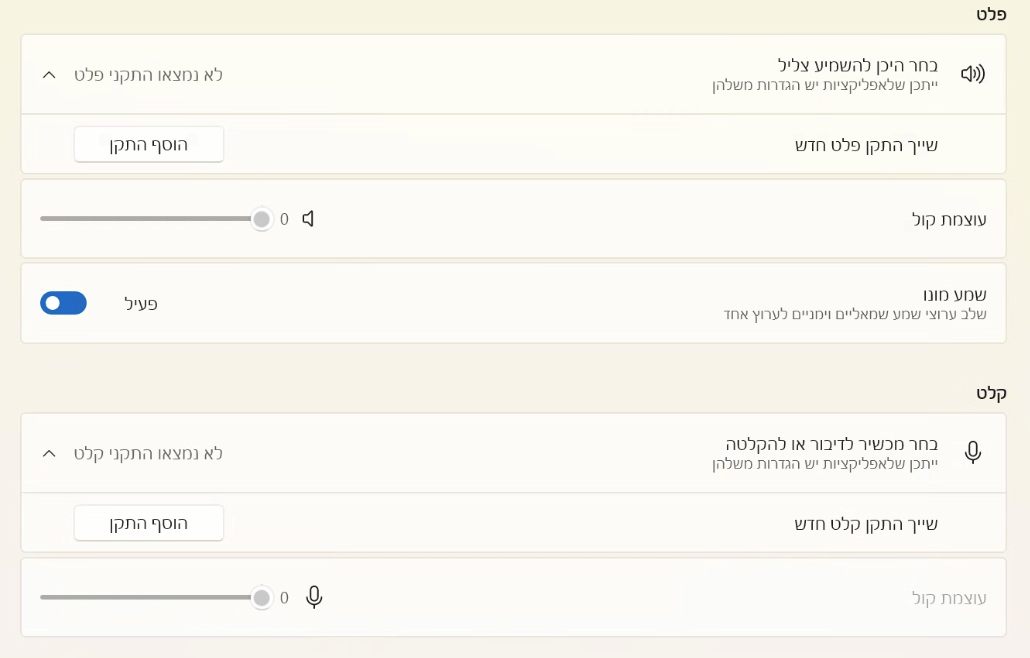This screenshot has width=1030, height=658.
Task: Click the 'שייך התקן פלט חדש' label
Action: click(x=866, y=145)
